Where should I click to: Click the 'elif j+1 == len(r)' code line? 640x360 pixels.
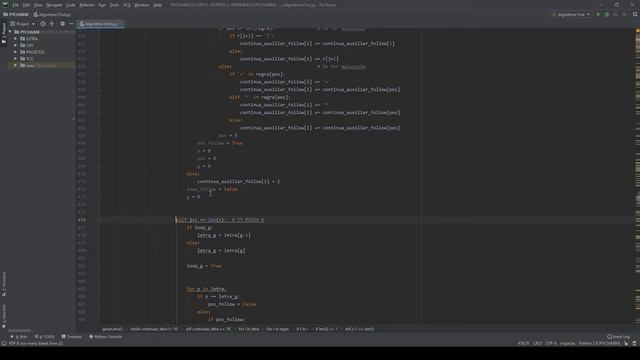click(220, 220)
